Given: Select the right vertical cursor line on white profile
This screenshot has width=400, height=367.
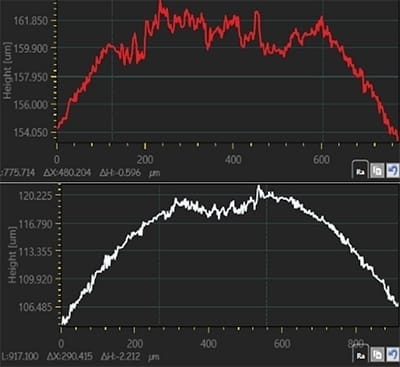Looking at the screenshot, I should [x=266, y=255].
